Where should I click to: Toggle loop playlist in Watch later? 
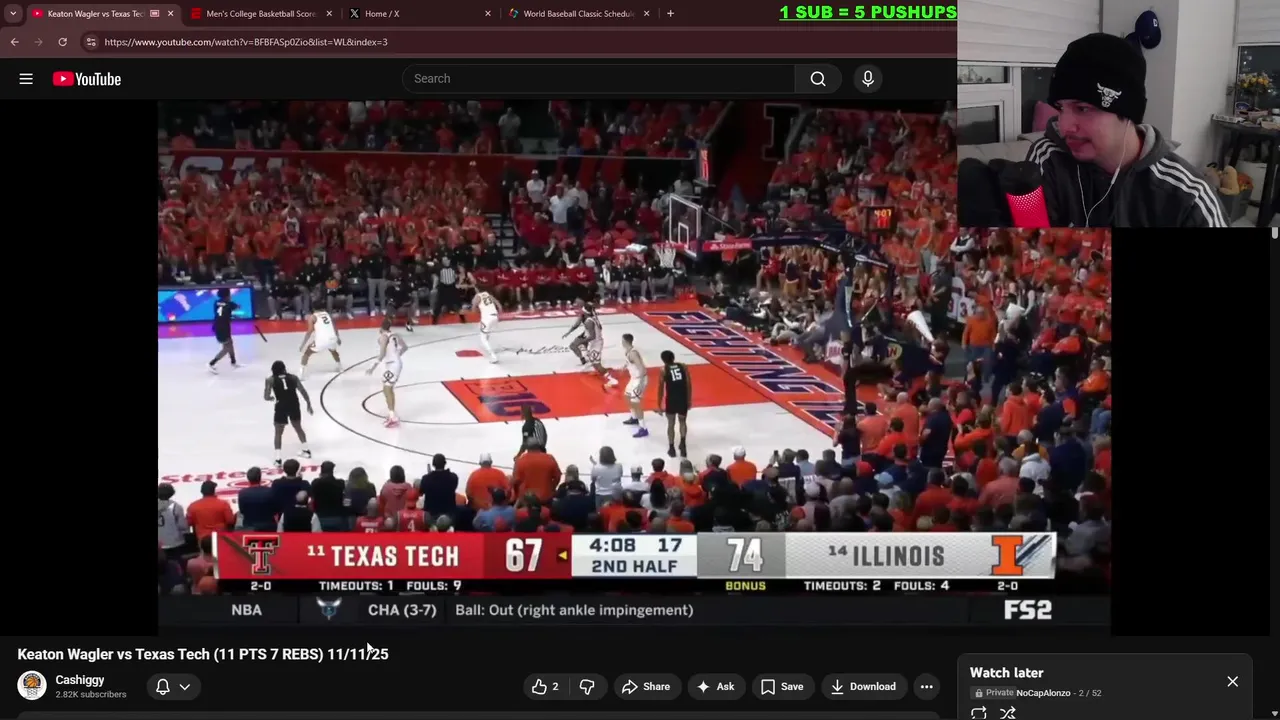click(x=979, y=713)
